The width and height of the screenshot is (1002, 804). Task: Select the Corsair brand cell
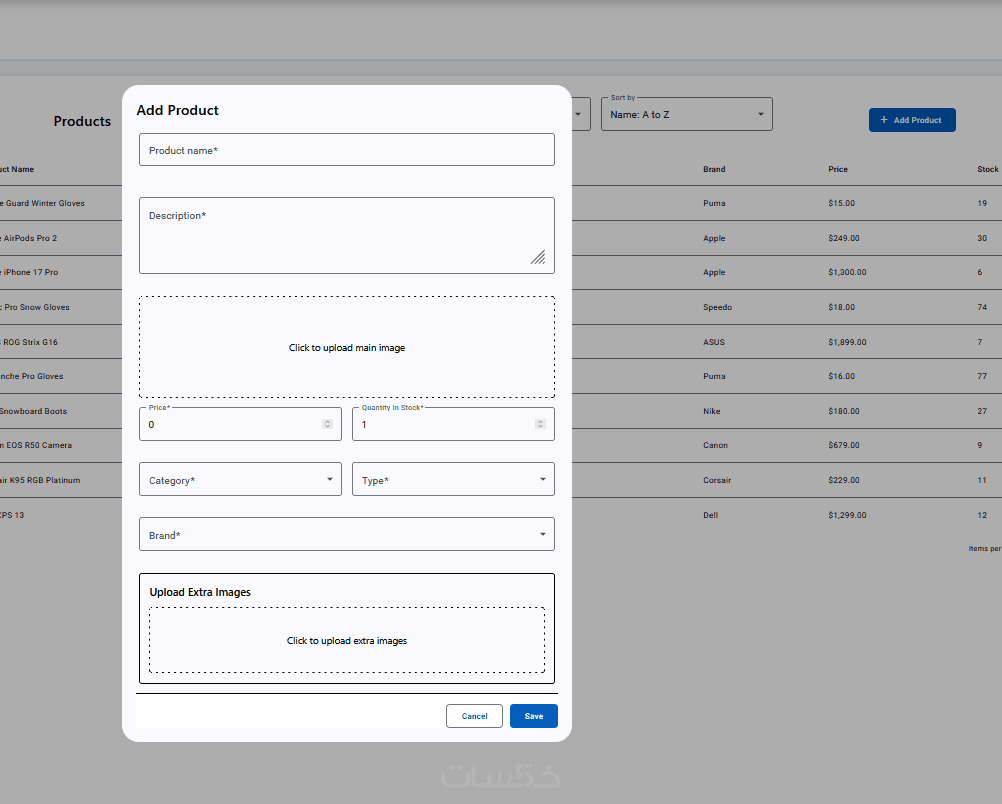(x=717, y=480)
